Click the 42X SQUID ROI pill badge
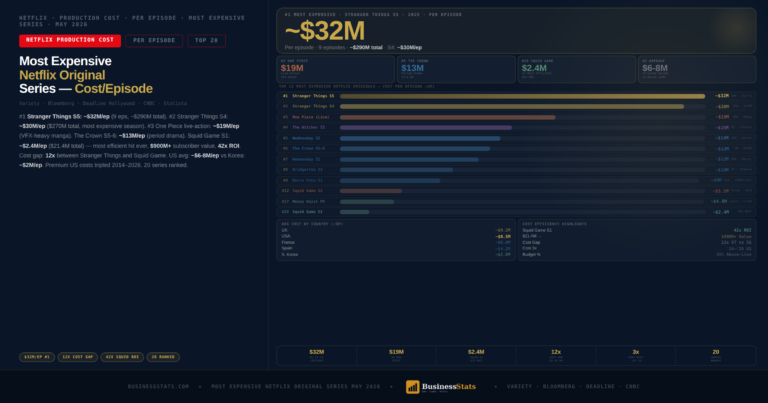768x403 pixels. click(122, 357)
